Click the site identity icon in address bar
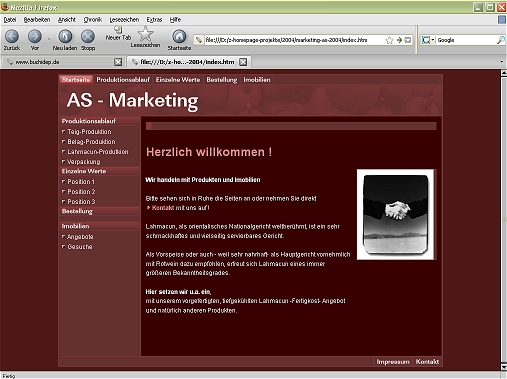This screenshot has height=379, width=507. click(x=199, y=40)
